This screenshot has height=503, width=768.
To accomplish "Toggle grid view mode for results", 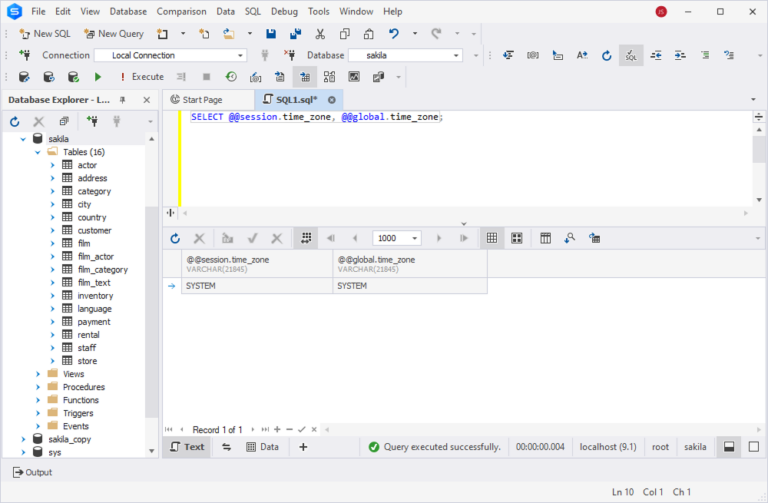I will [x=492, y=238].
